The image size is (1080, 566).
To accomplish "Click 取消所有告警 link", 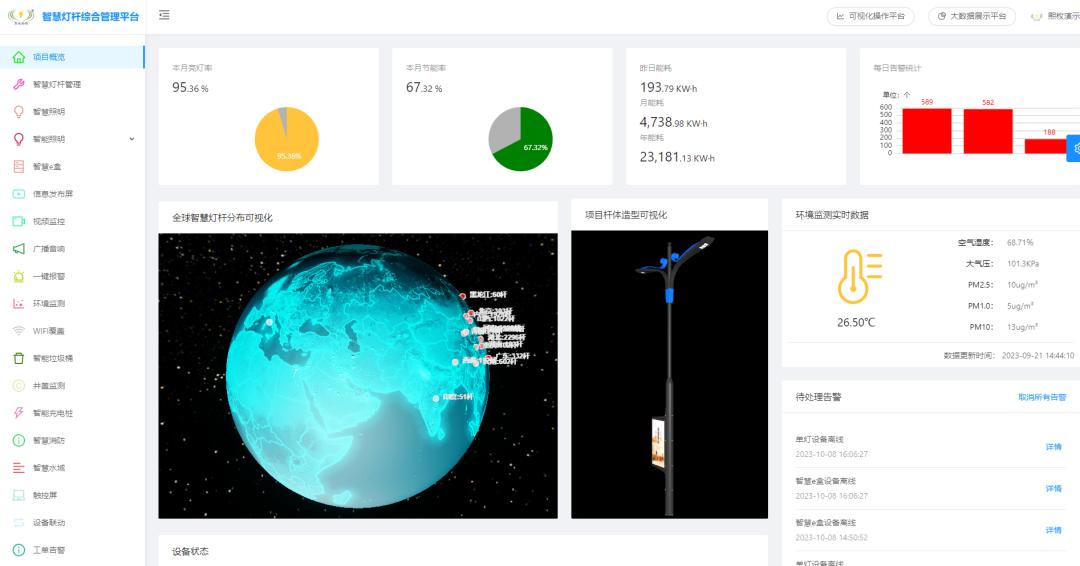I will click(x=1041, y=397).
